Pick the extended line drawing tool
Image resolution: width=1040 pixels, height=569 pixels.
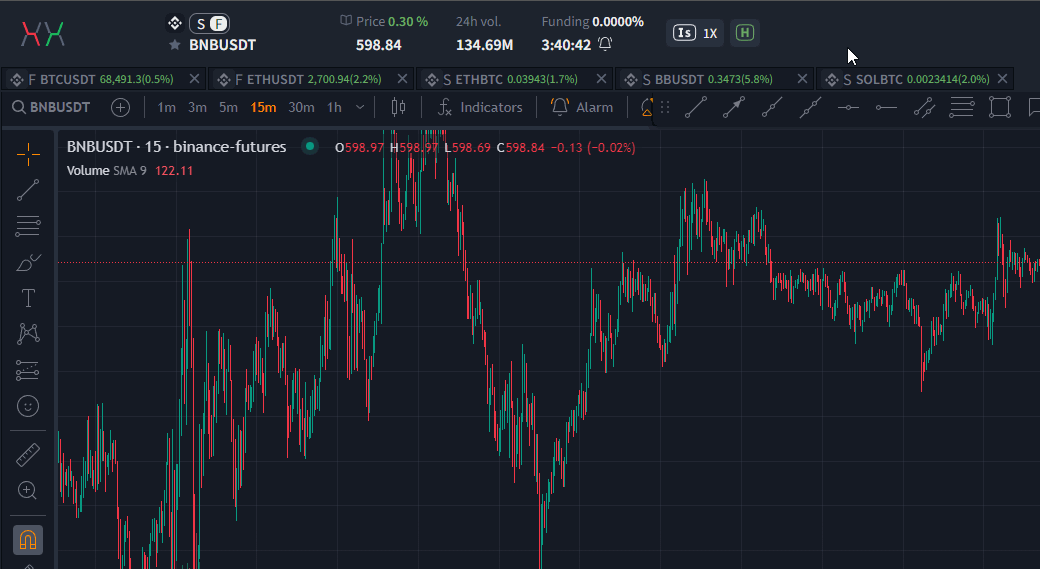coord(810,107)
